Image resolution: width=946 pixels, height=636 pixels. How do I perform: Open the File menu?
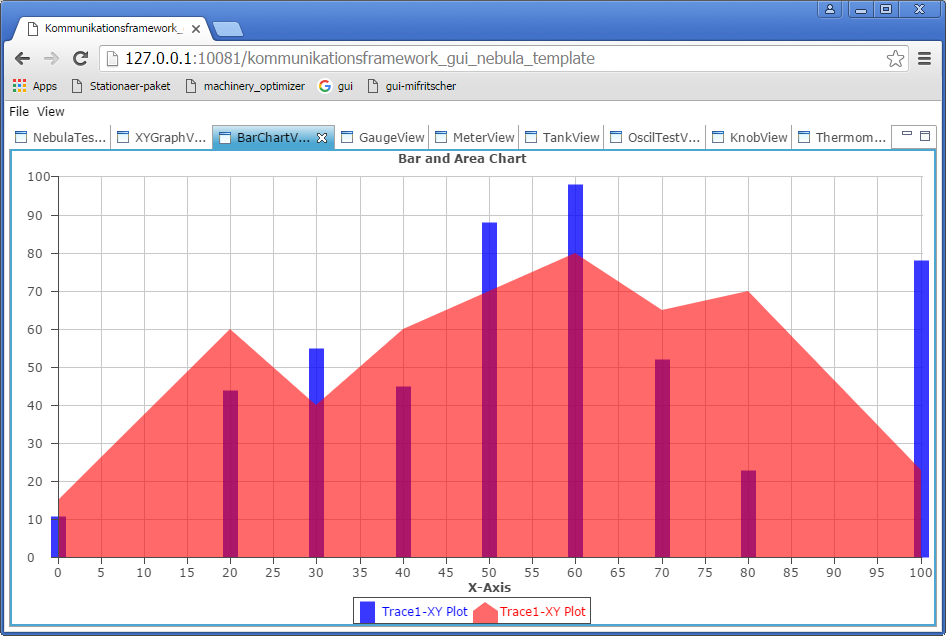(19, 112)
